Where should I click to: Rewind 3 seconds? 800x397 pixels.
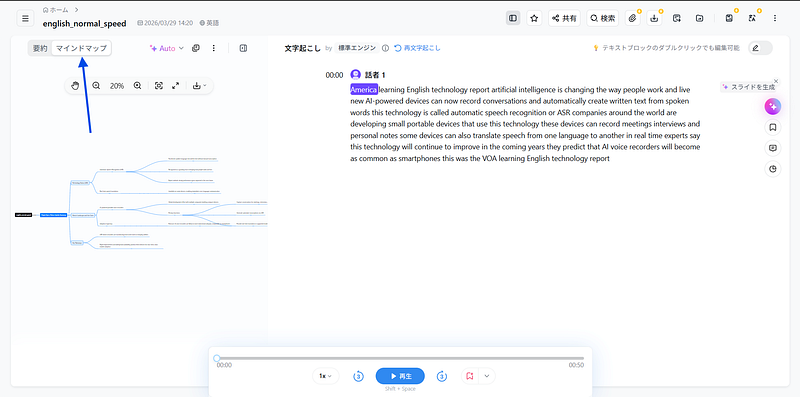(359, 377)
